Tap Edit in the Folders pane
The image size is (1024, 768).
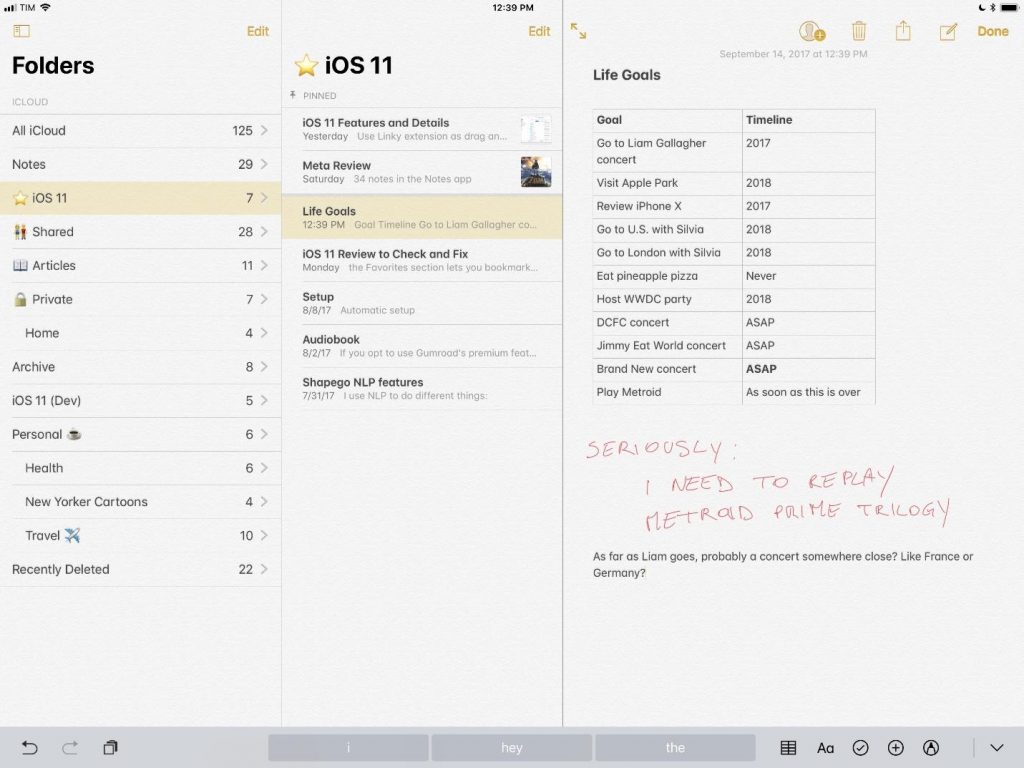257,31
